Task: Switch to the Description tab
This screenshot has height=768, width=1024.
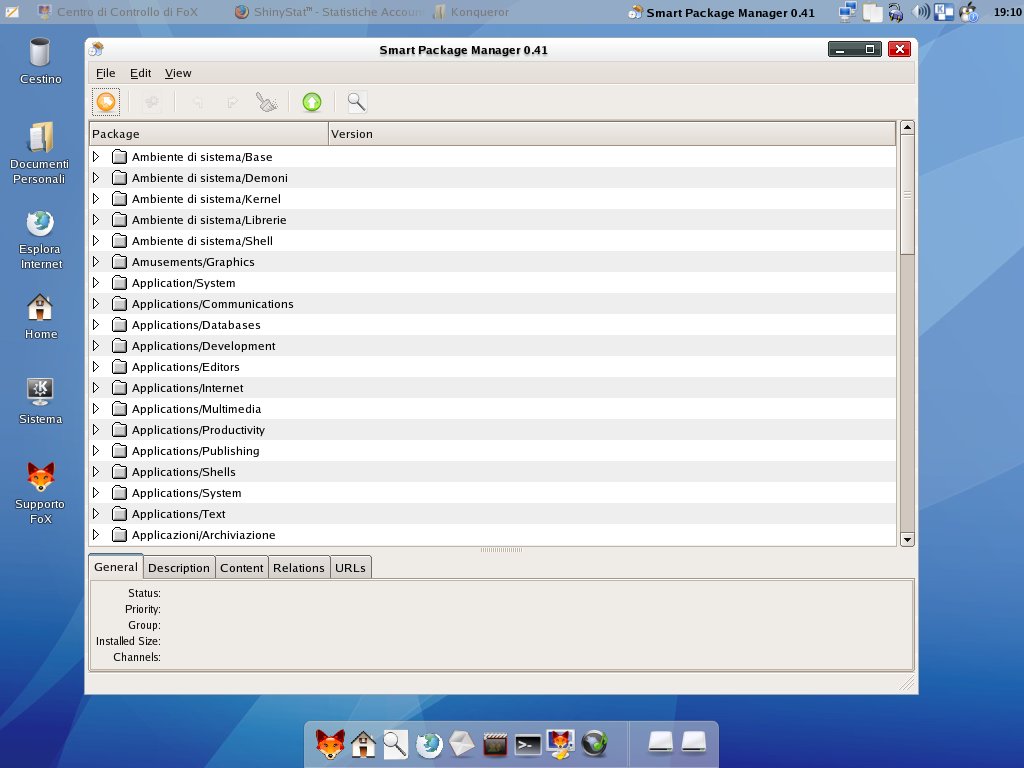Action: (179, 568)
